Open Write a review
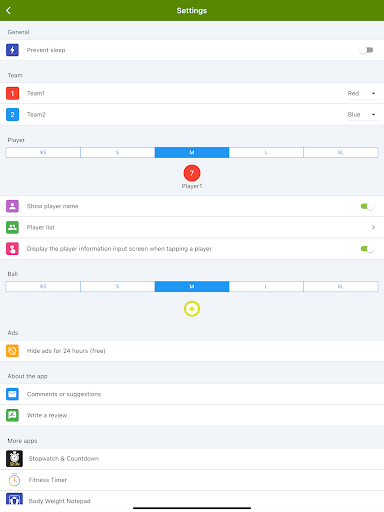 coord(192,415)
